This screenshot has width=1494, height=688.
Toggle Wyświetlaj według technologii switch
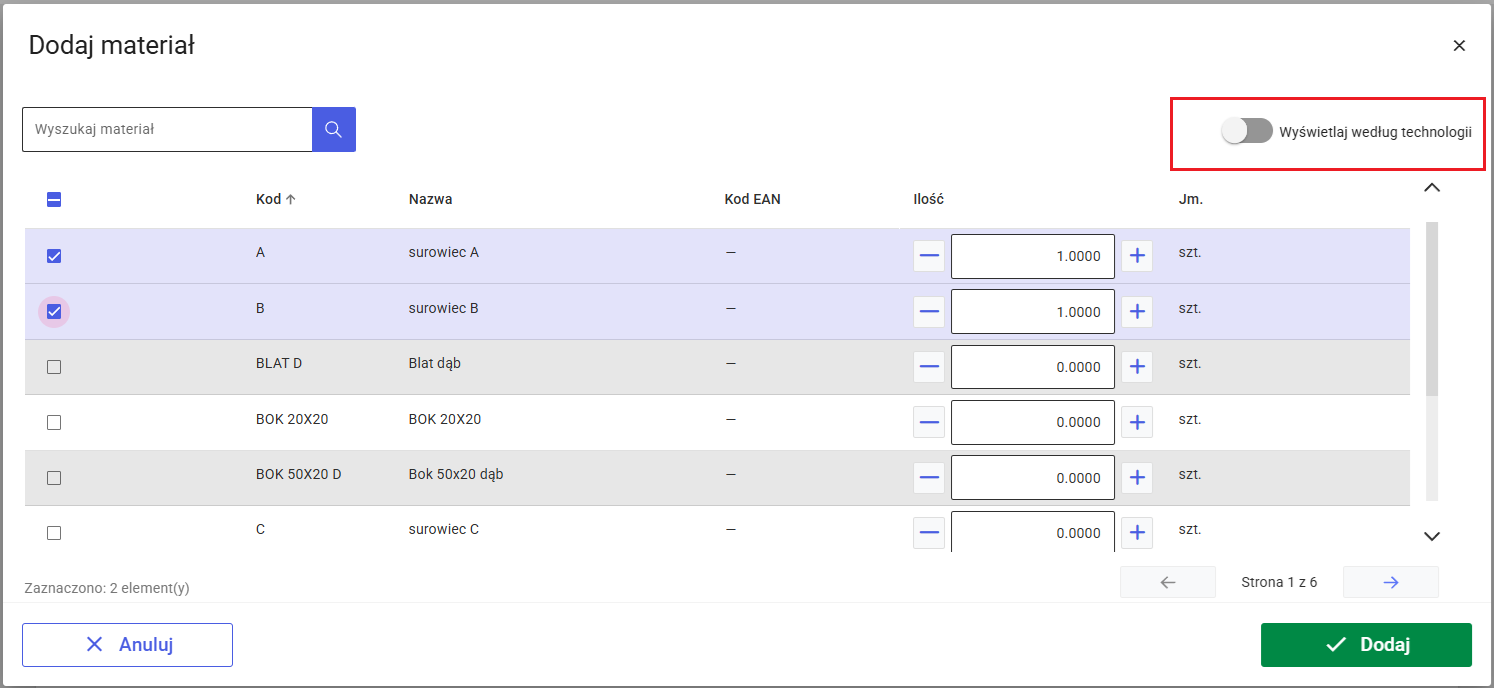pos(1247,131)
